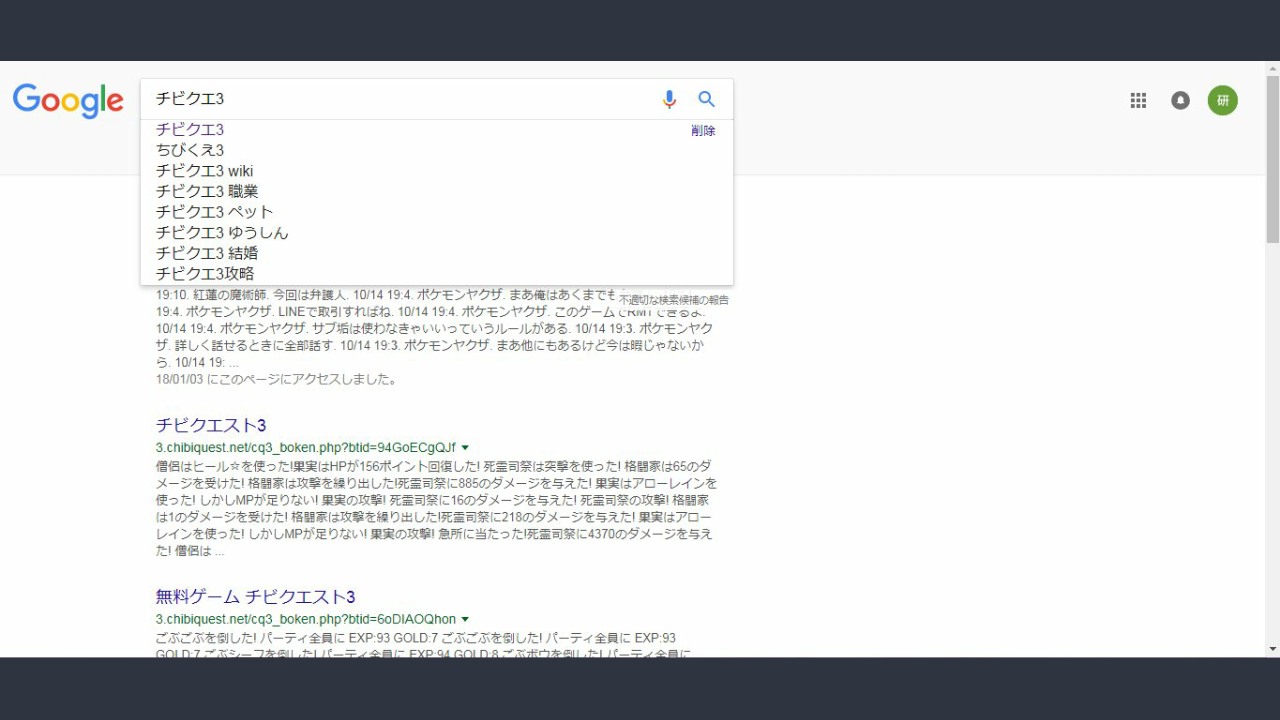Open the green account avatar

click(x=1222, y=100)
